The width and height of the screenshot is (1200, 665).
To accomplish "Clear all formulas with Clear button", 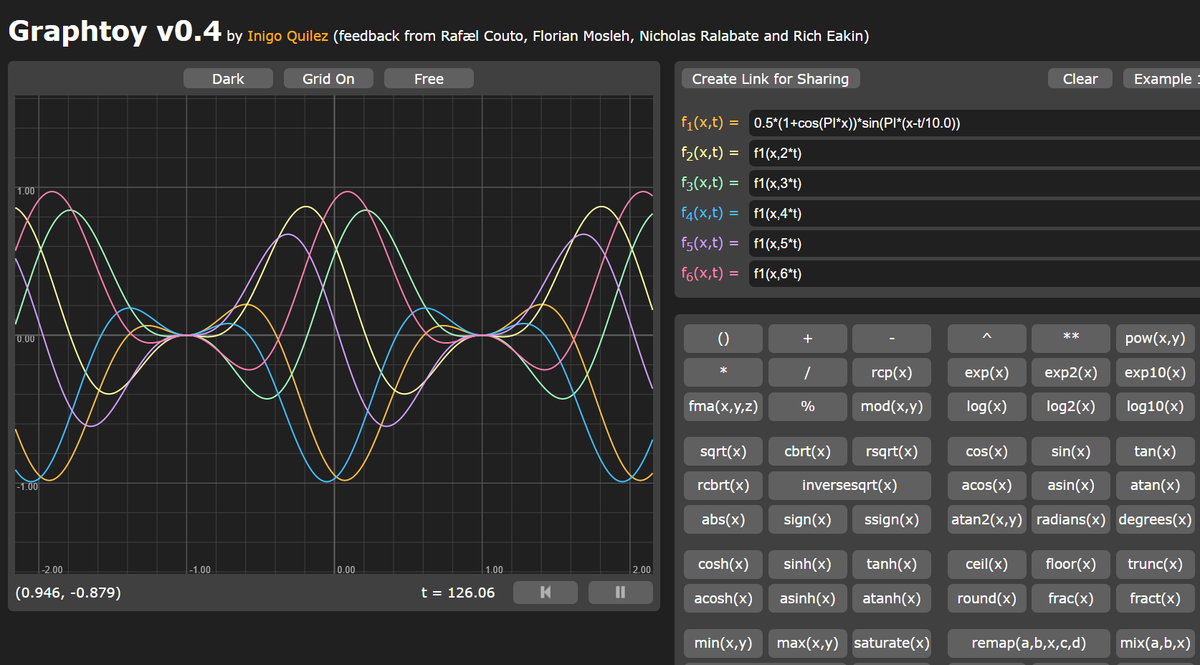I will coord(1080,78).
